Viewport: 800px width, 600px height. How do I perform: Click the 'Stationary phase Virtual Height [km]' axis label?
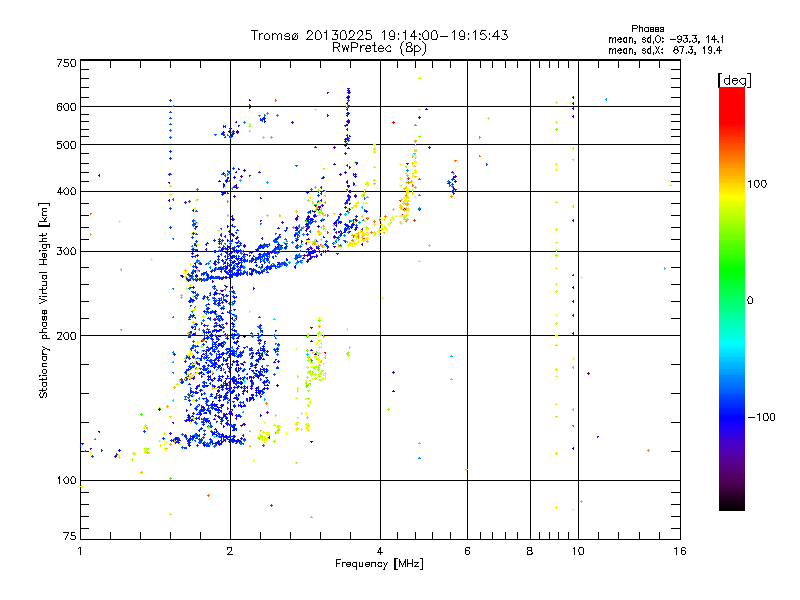click(x=44, y=301)
